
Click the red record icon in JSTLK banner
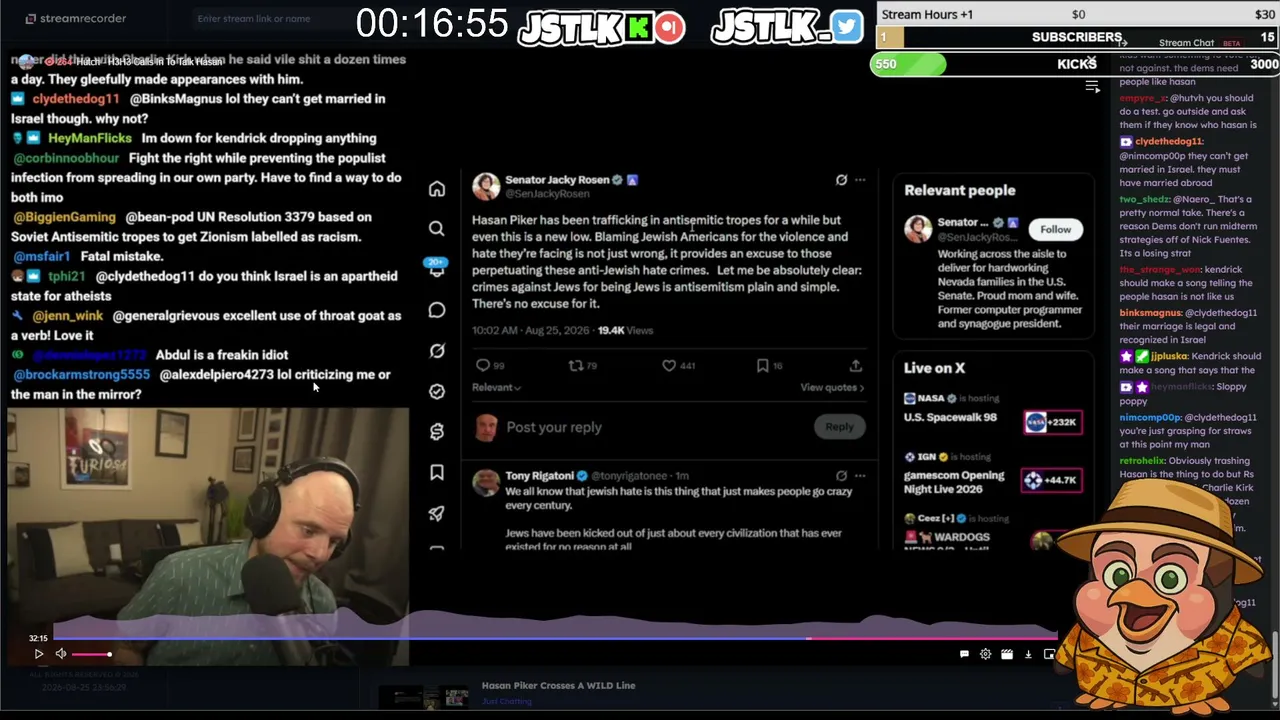[x=670, y=28]
